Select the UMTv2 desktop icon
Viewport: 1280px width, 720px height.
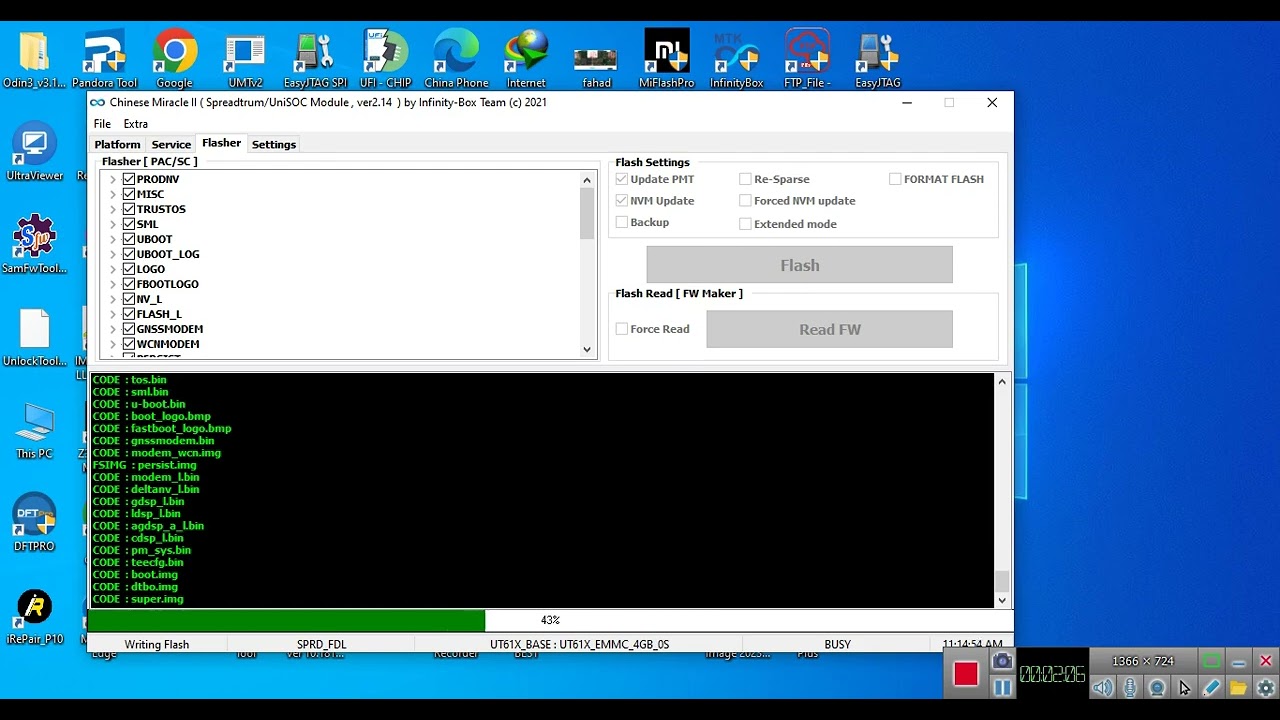tap(245, 59)
